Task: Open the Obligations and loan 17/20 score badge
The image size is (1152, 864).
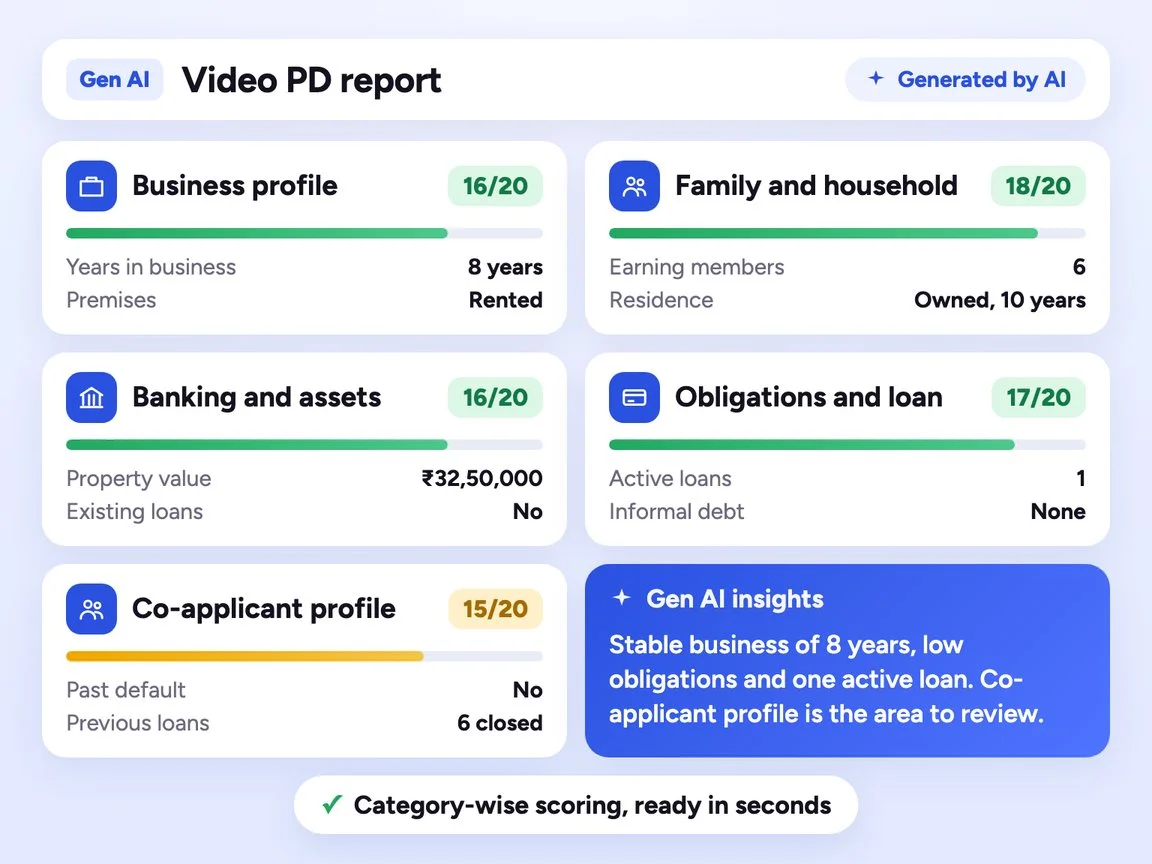Action: pos(1038,397)
